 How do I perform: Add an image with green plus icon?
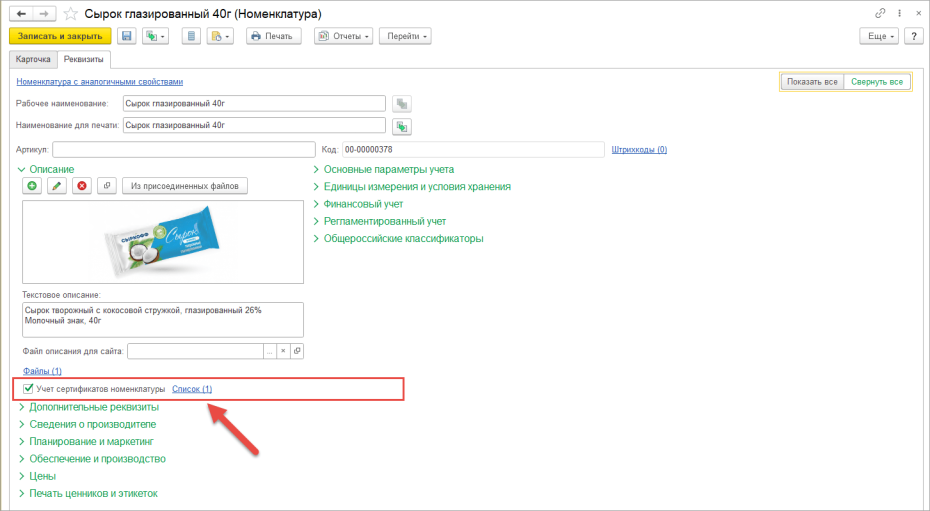(32, 186)
